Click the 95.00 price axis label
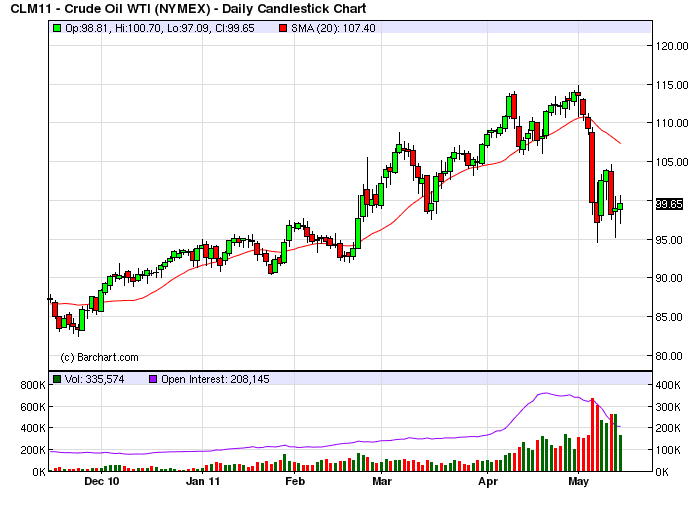Viewport: 700px width, 512px height. coord(669,240)
